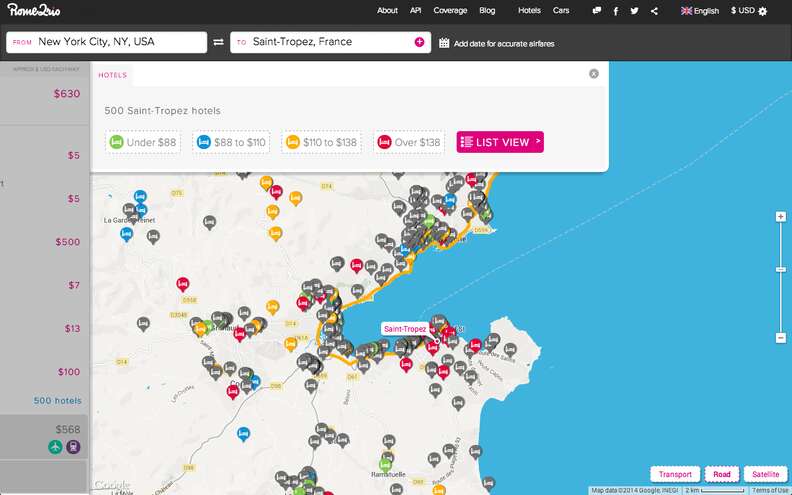Screen dimensions: 792x495
Task: Open hotels LIST VIEW
Action: pyautogui.click(x=500, y=142)
